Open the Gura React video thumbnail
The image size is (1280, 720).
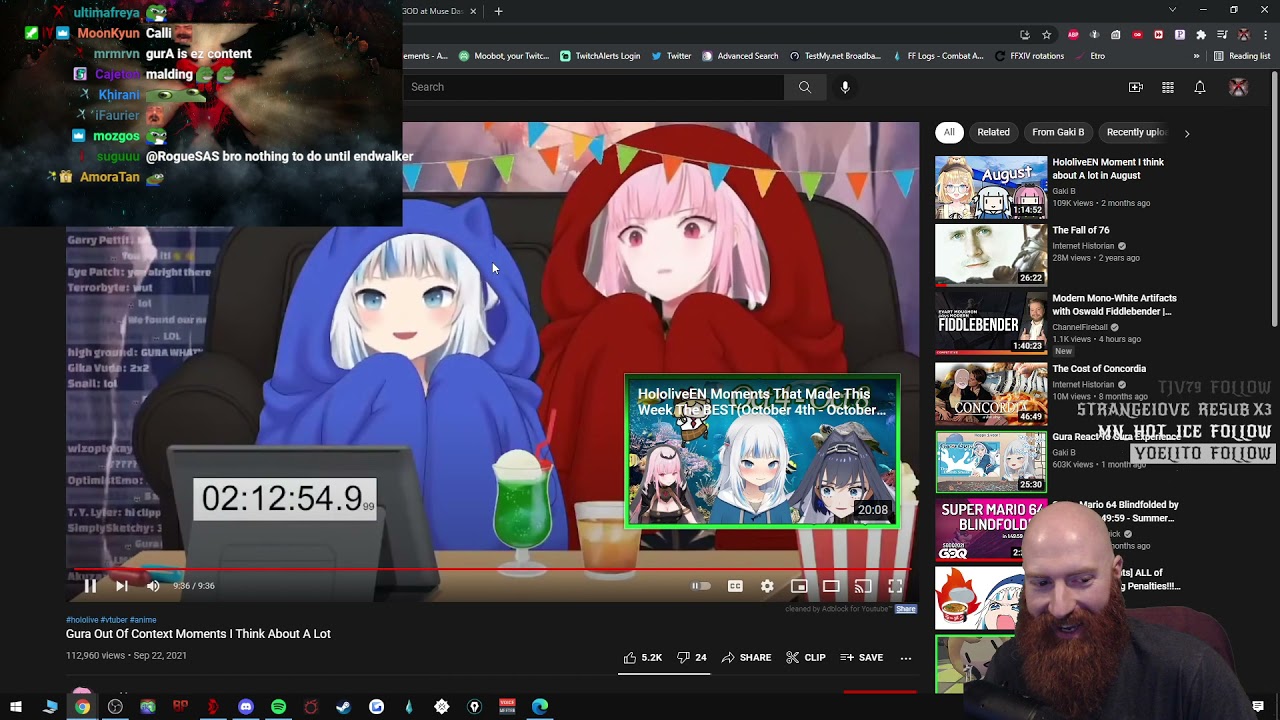point(991,462)
